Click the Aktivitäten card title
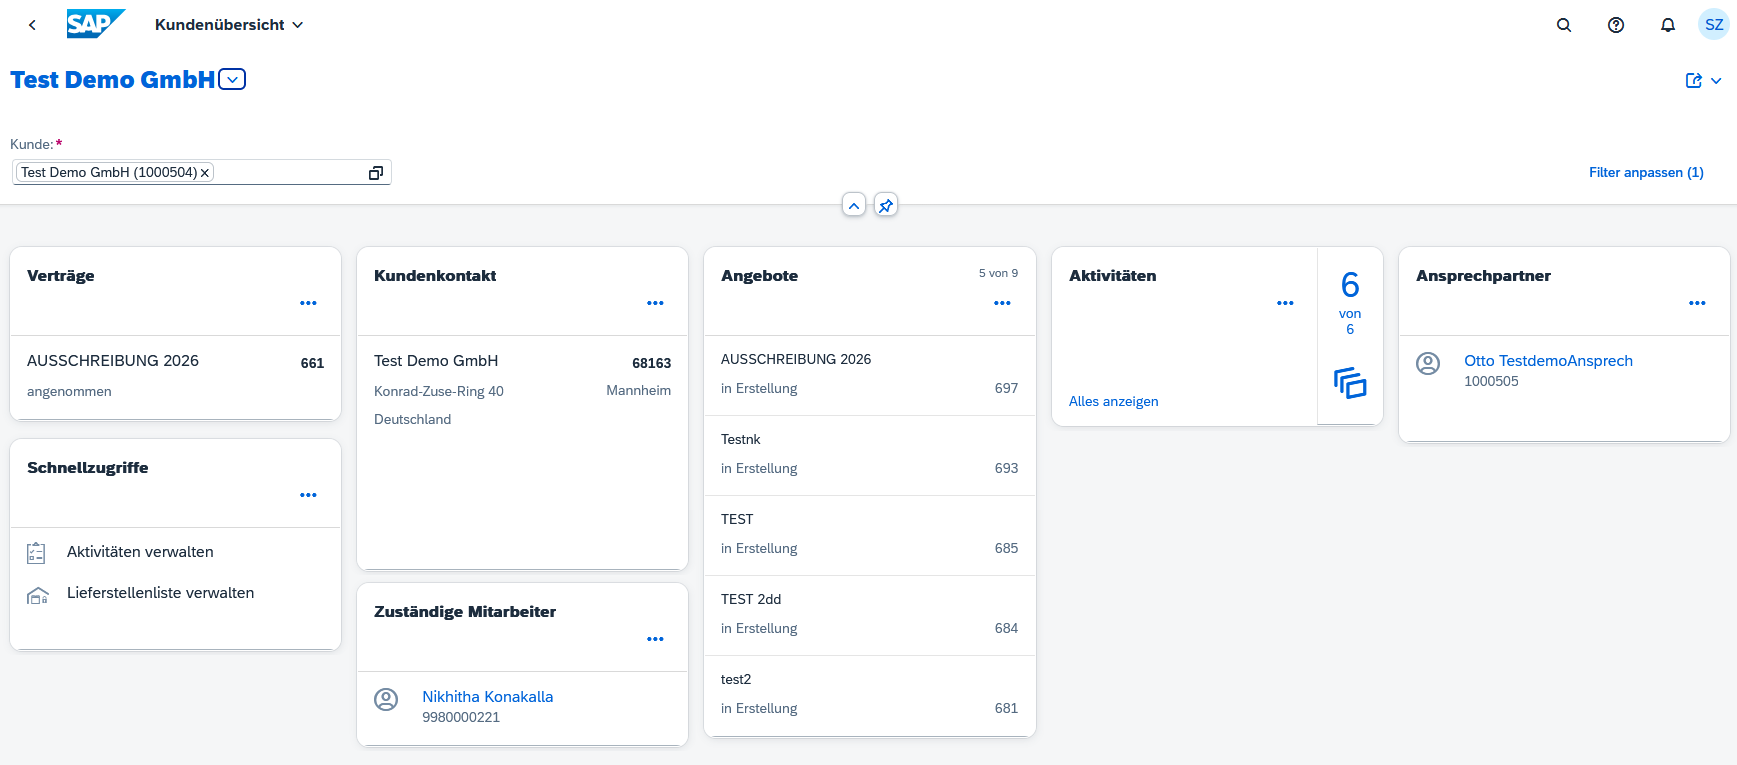Screen dimensions: 1737x765 point(1112,276)
